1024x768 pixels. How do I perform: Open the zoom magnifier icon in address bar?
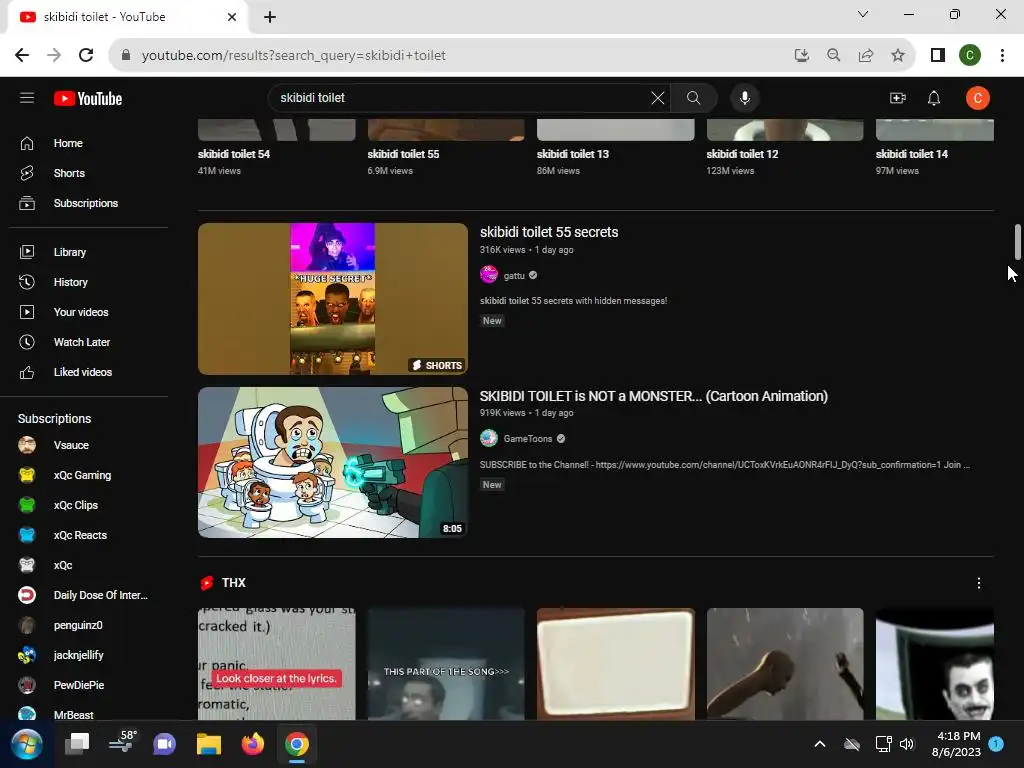point(833,56)
